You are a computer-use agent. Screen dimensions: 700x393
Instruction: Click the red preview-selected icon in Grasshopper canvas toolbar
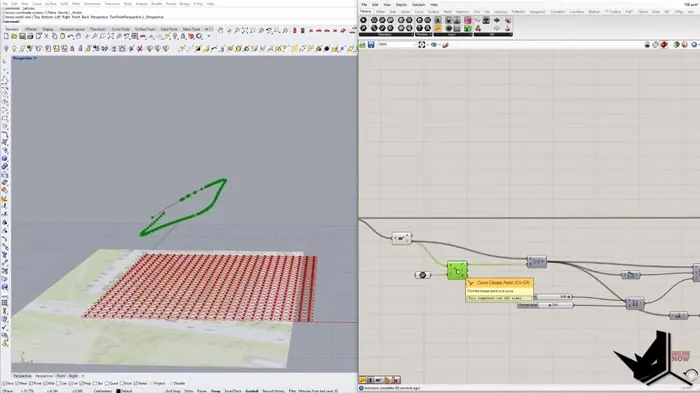click(664, 45)
